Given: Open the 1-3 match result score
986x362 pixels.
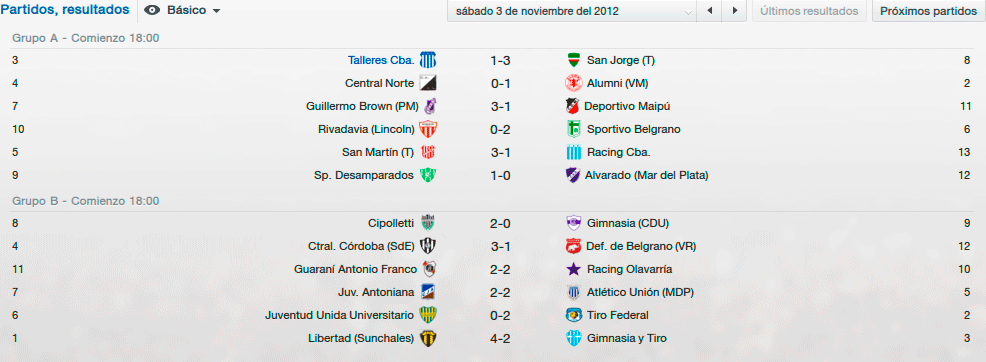Looking at the screenshot, I should [x=501, y=60].
